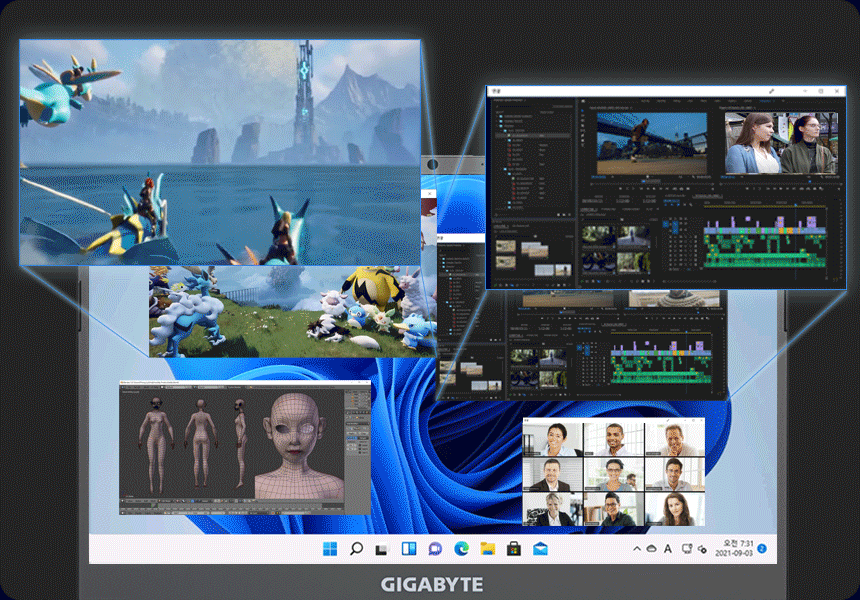The image size is (860, 600).
Task: Click the OneDrive cloud tray icon
Action: (652, 548)
